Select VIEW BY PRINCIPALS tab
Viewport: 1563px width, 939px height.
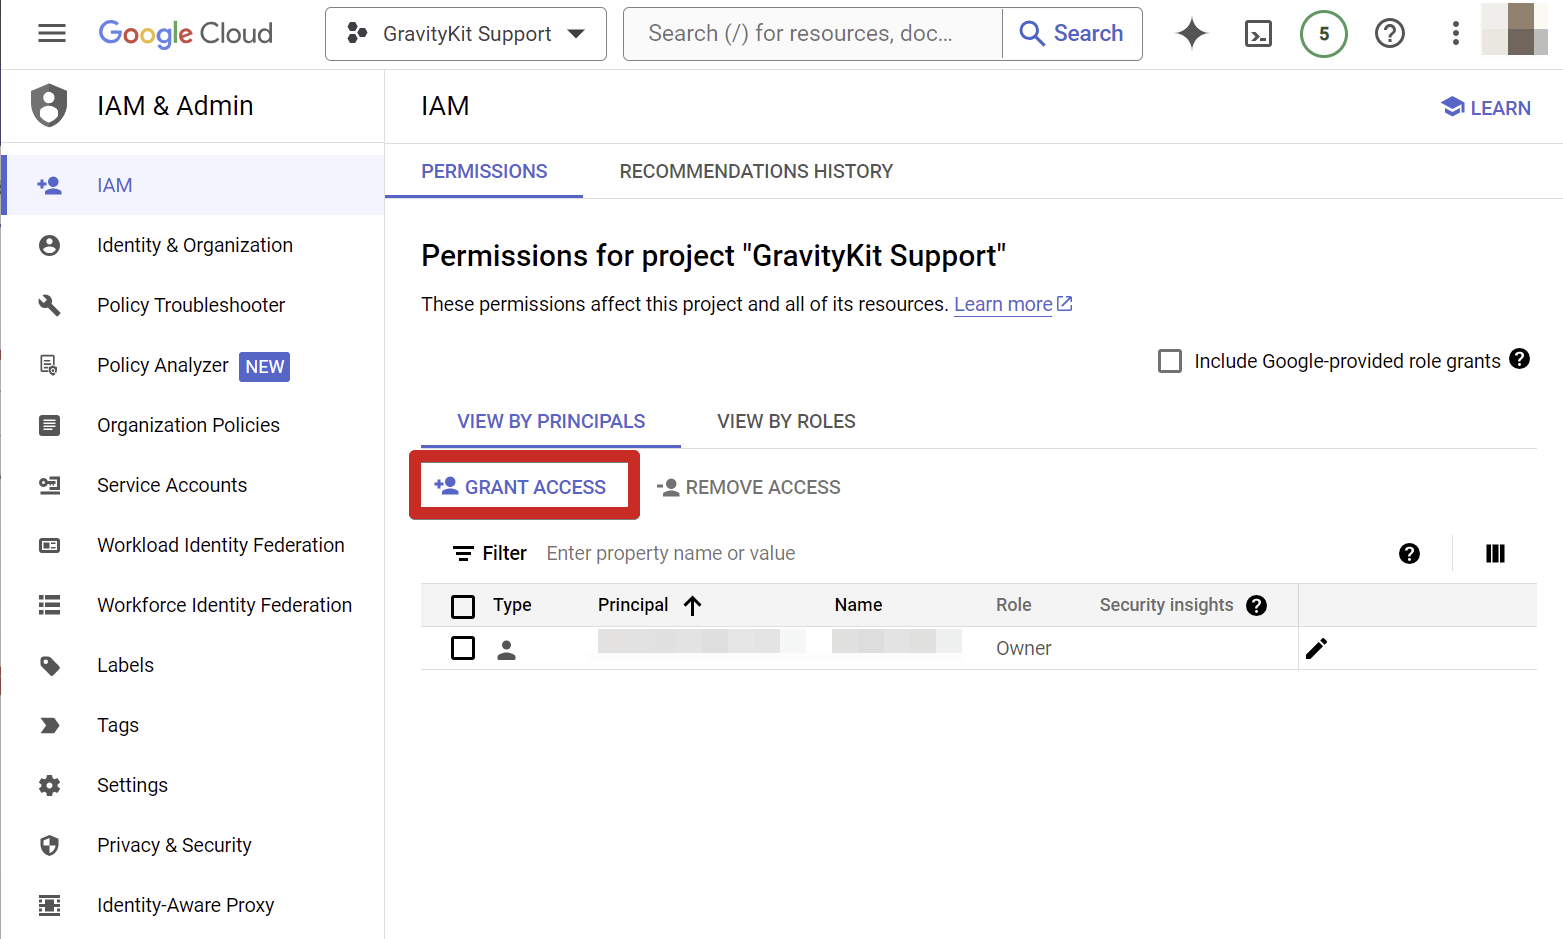(551, 421)
